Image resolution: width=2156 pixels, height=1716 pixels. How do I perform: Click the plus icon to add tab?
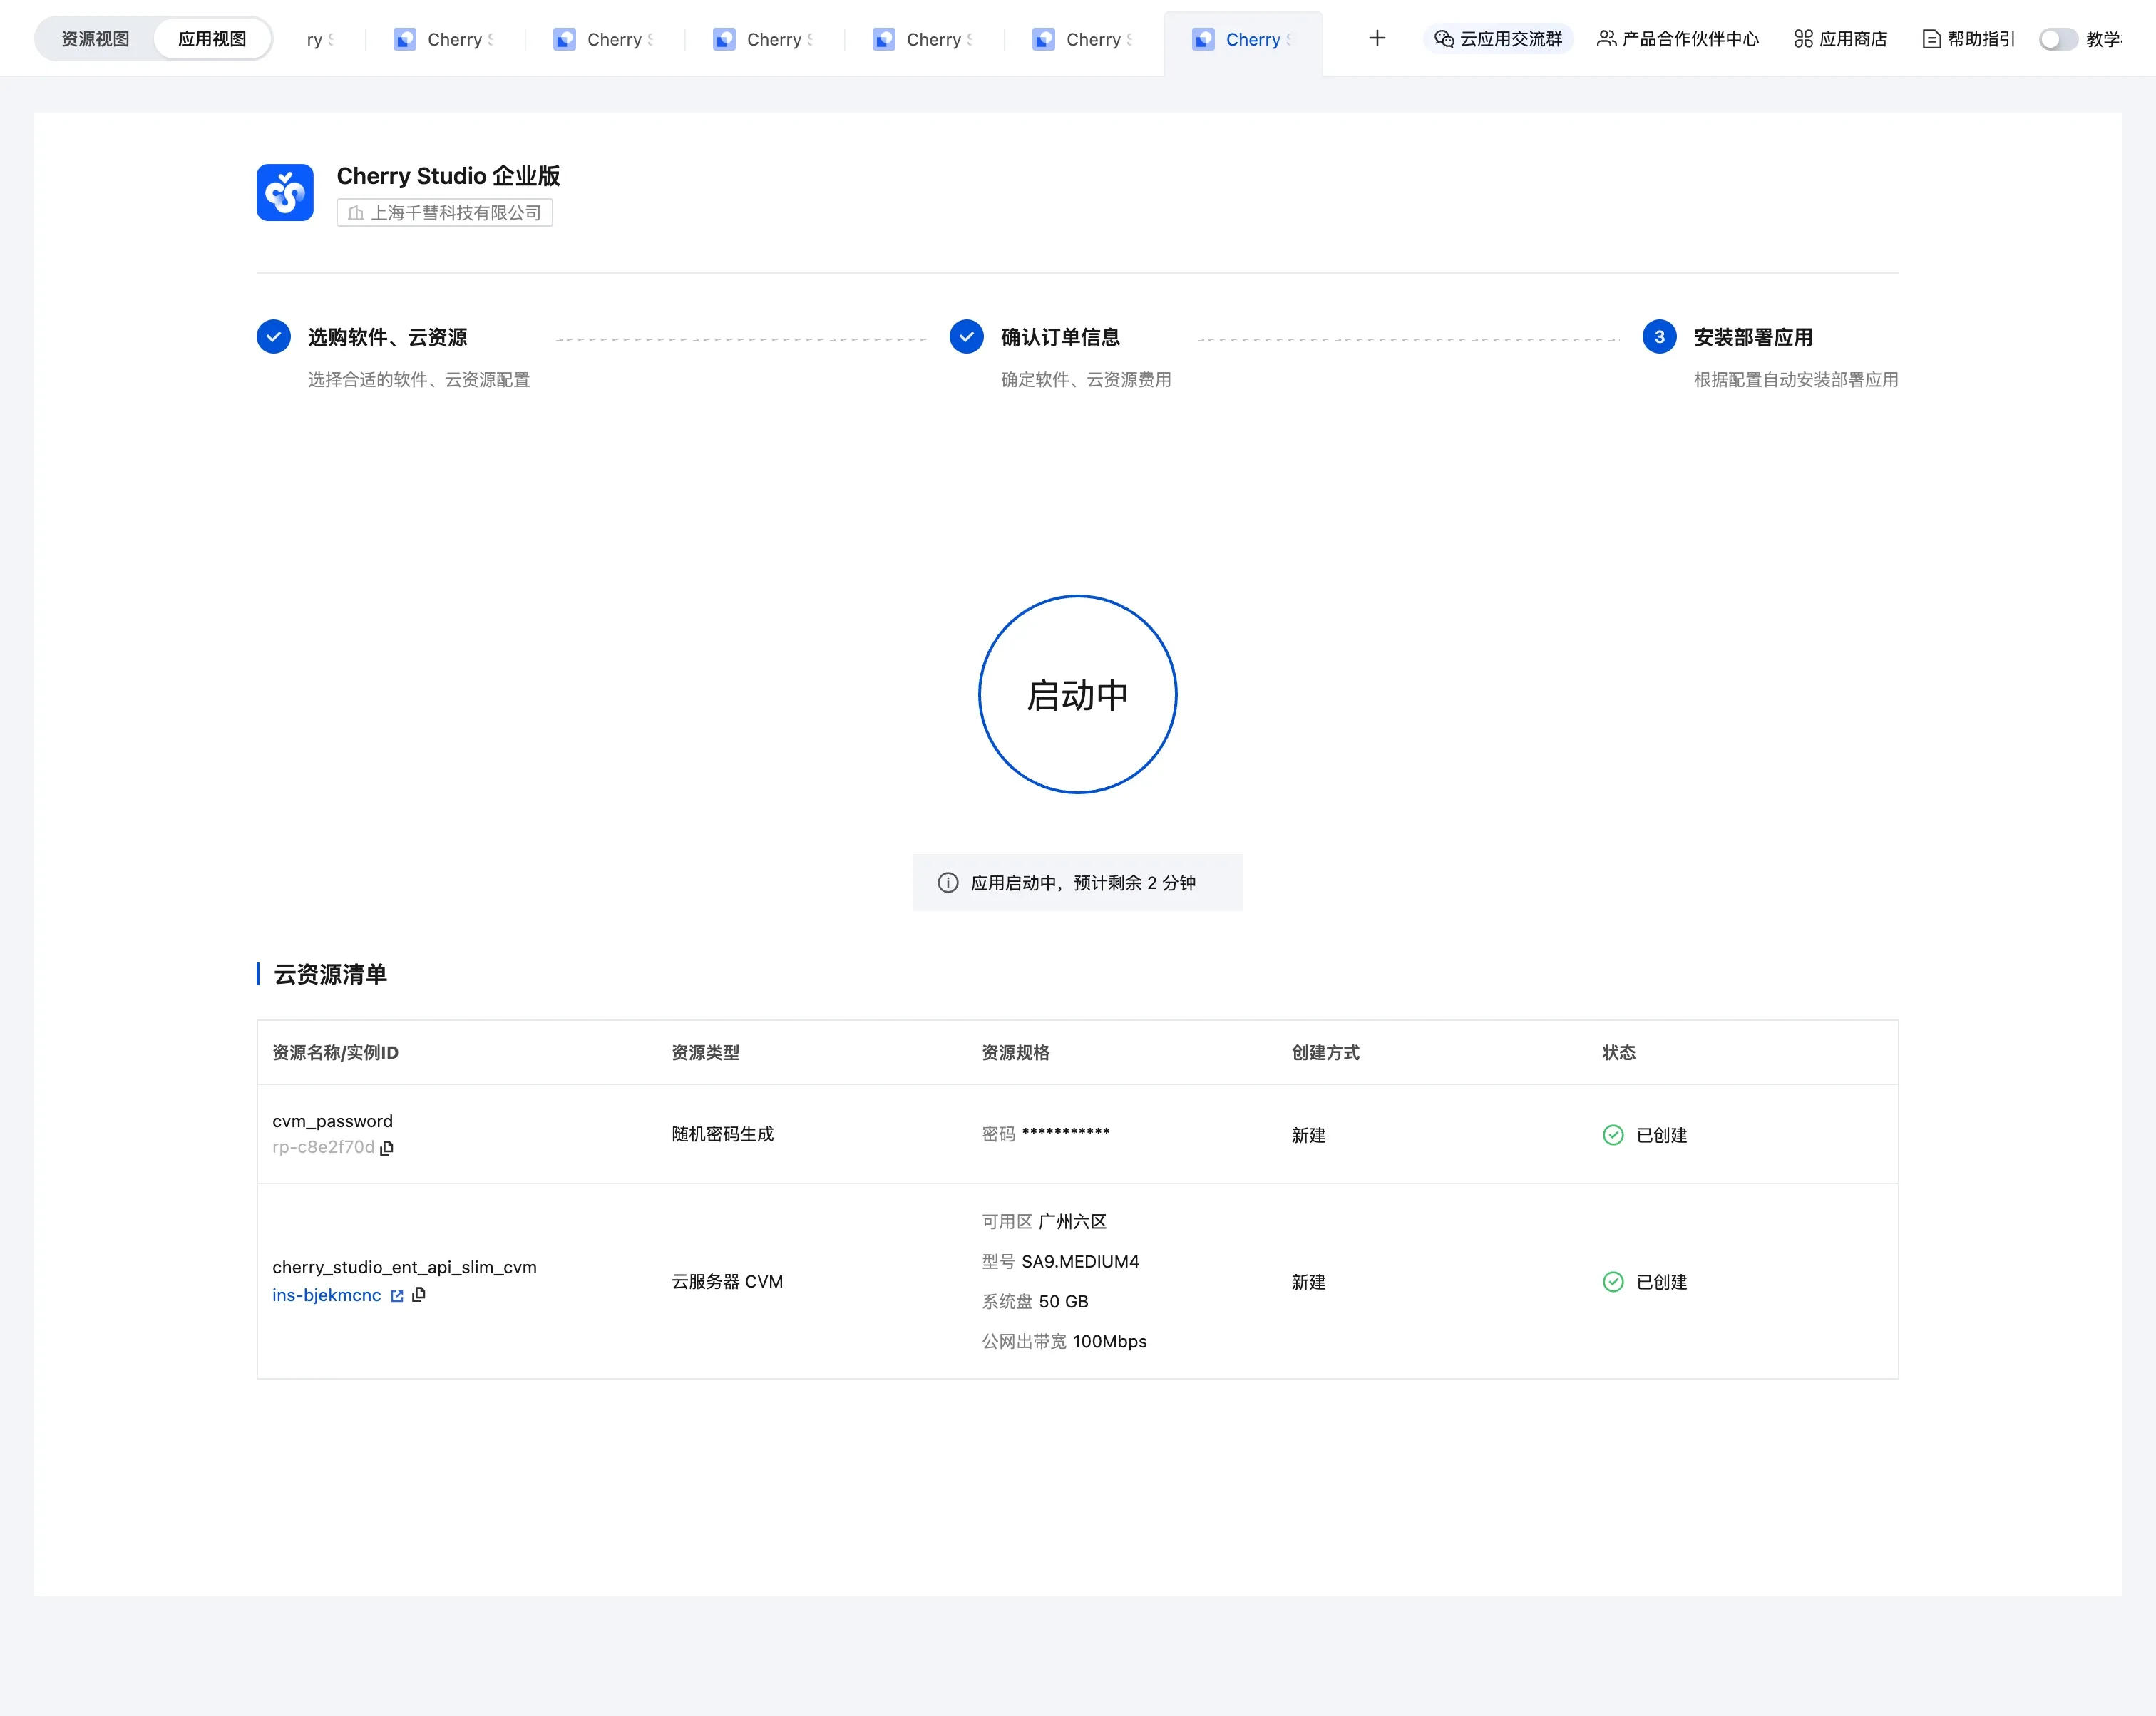[1377, 39]
